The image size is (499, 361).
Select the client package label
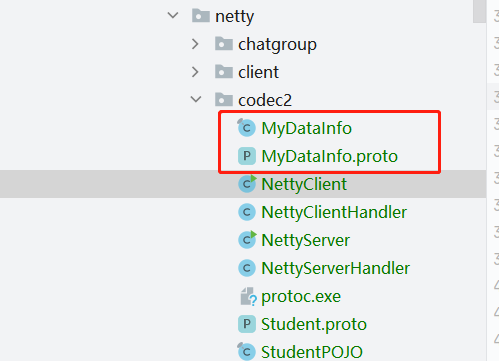(258, 72)
